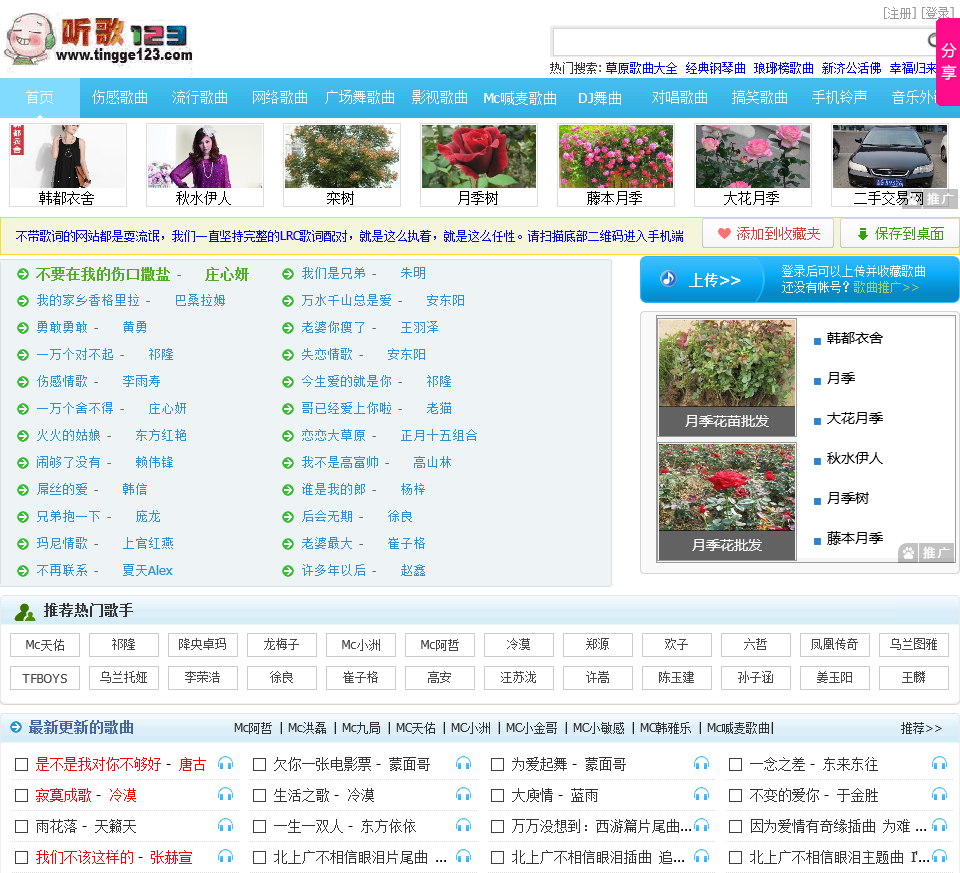Click headphone icon for 大庾情
The height and width of the screenshot is (873, 960).
click(x=701, y=795)
